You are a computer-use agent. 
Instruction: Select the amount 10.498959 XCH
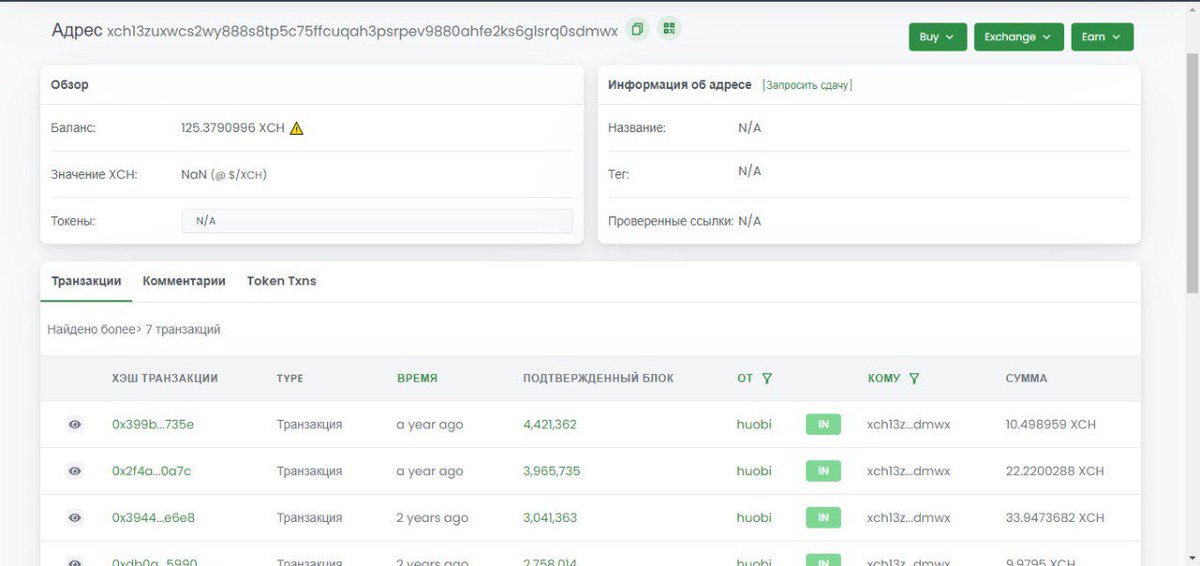(x=1051, y=424)
